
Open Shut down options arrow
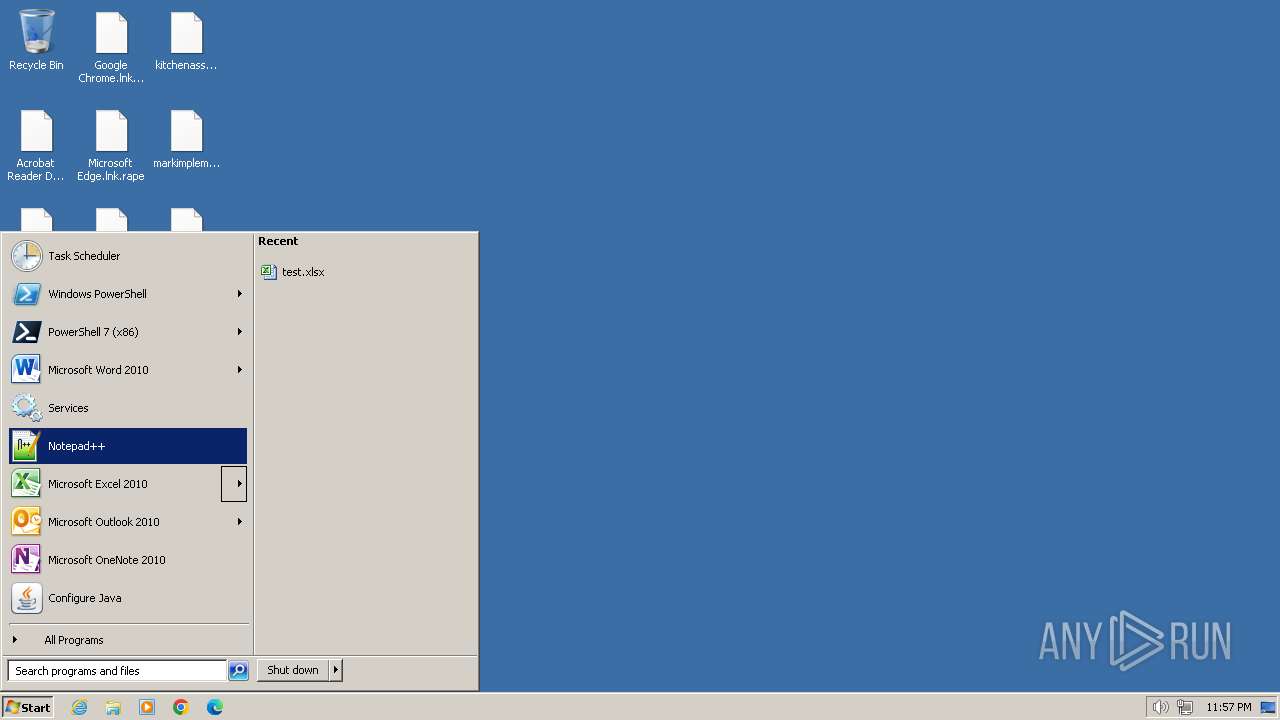click(x=336, y=670)
